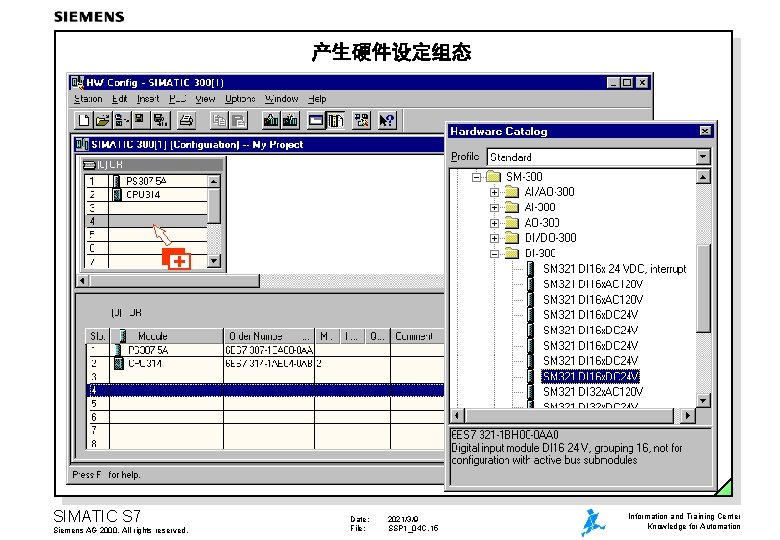
Task: Click the catalog scroll-up arrow
Action: click(703, 177)
